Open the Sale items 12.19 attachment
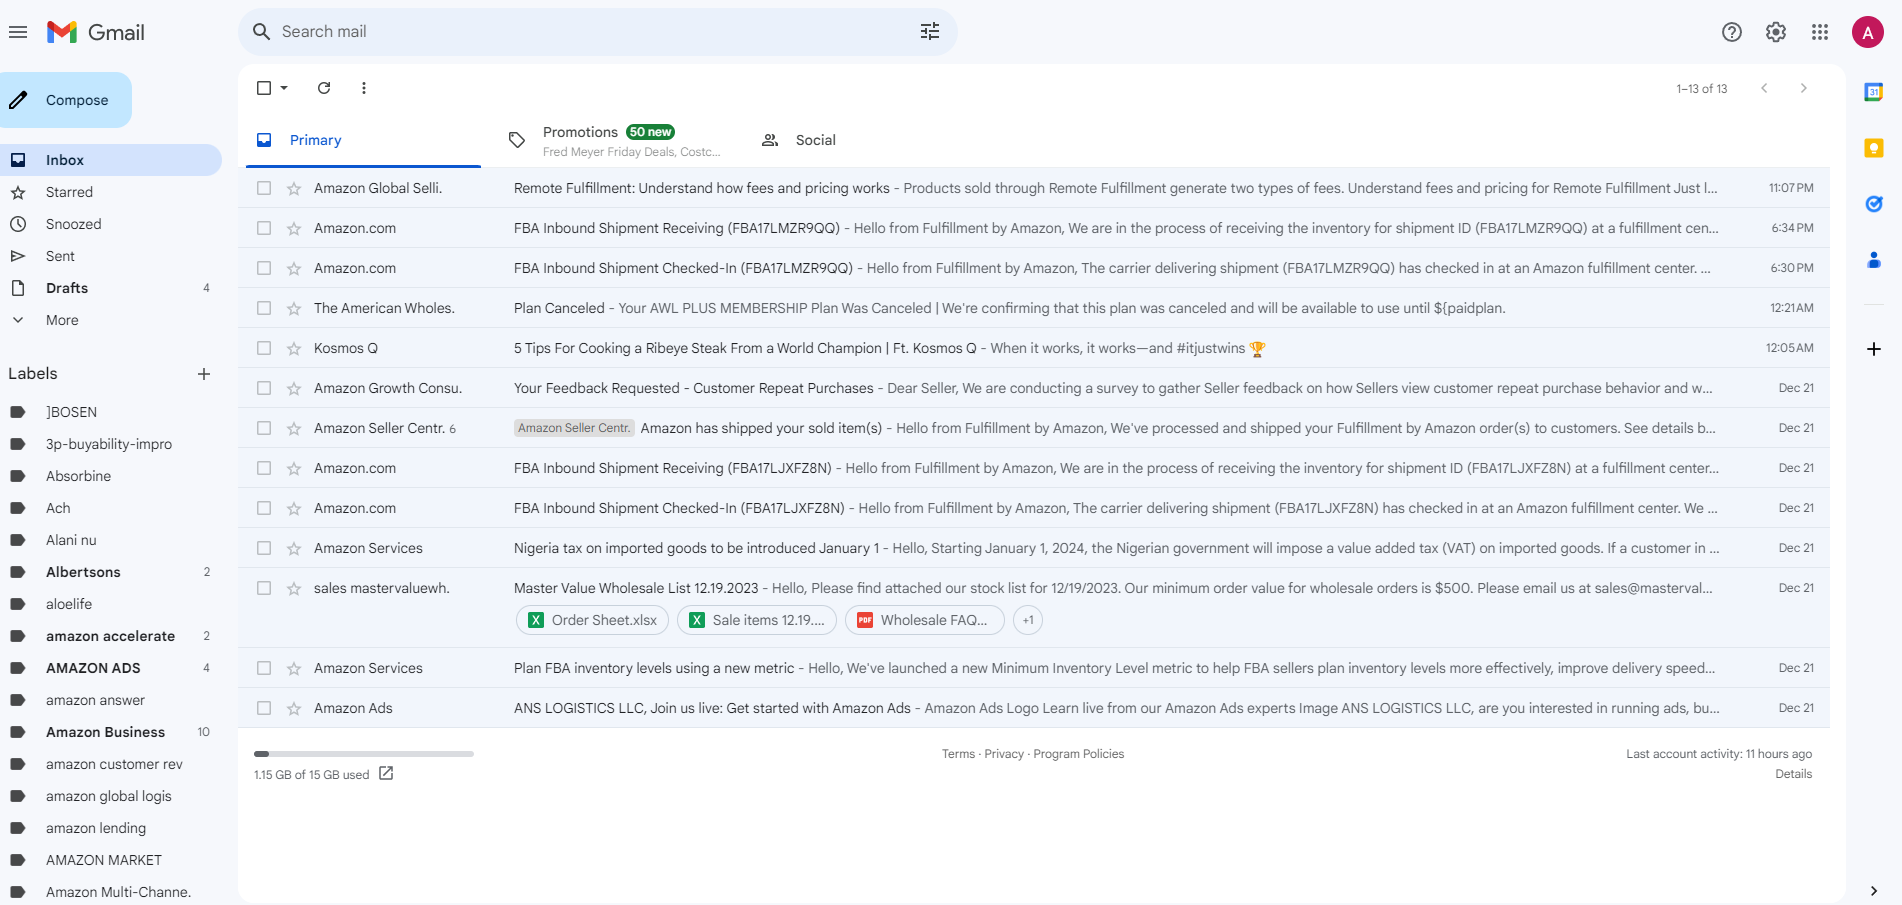This screenshot has height=905, width=1902. [756, 620]
